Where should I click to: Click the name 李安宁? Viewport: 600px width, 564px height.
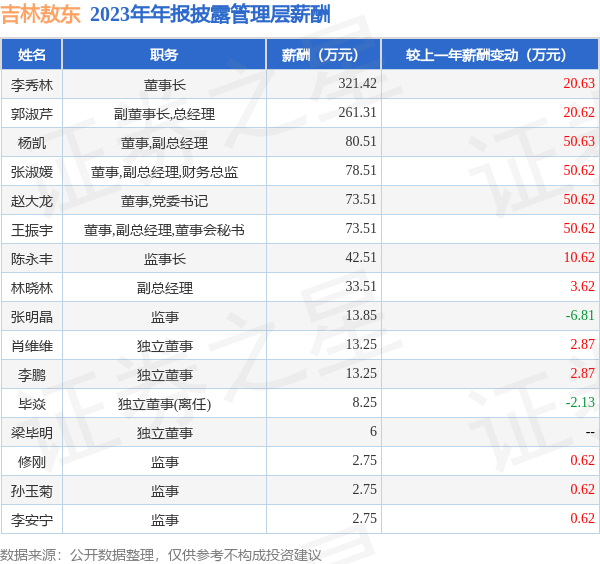32,520
